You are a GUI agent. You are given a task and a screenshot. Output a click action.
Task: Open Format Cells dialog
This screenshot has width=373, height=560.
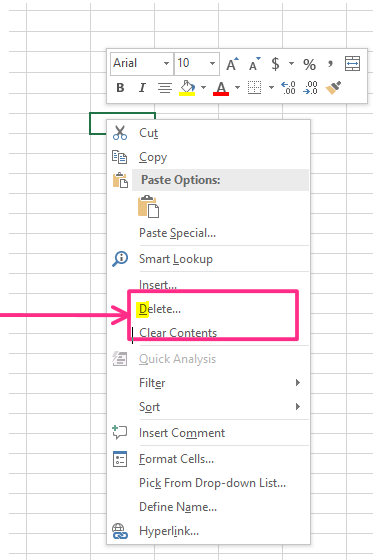coord(208,459)
